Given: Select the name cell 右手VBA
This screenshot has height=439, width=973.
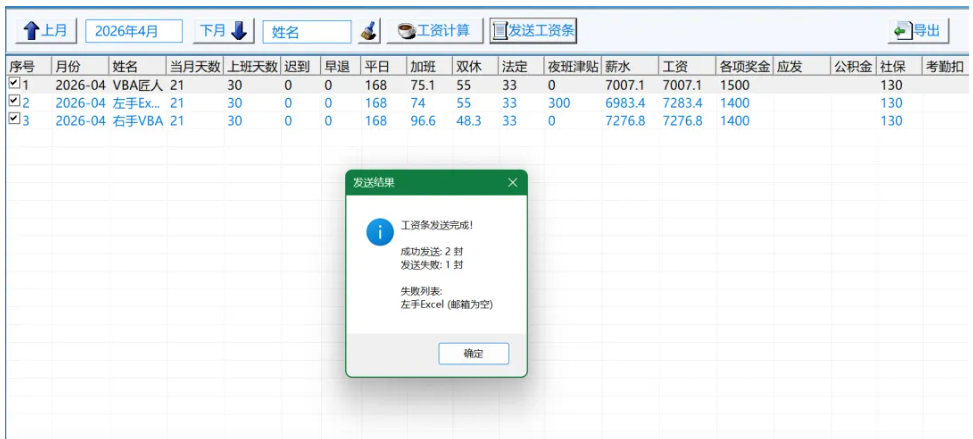Looking at the screenshot, I should (x=138, y=121).
